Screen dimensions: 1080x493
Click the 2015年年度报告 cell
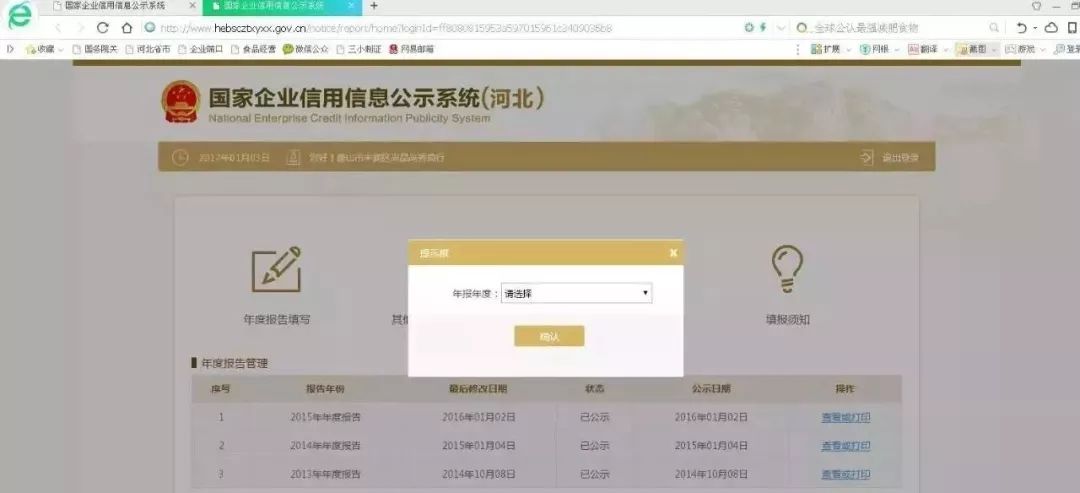pos(325,417)
